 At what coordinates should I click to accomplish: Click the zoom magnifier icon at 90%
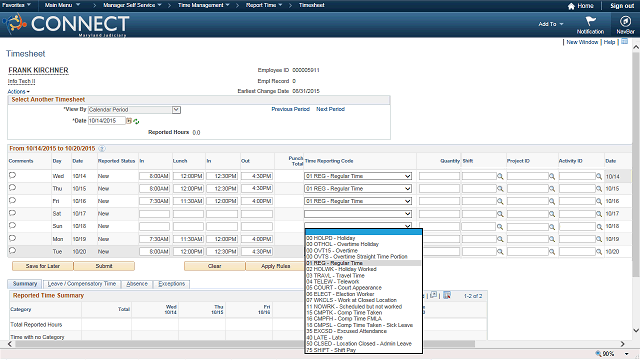pyautogui.click(x=598, y=353)
